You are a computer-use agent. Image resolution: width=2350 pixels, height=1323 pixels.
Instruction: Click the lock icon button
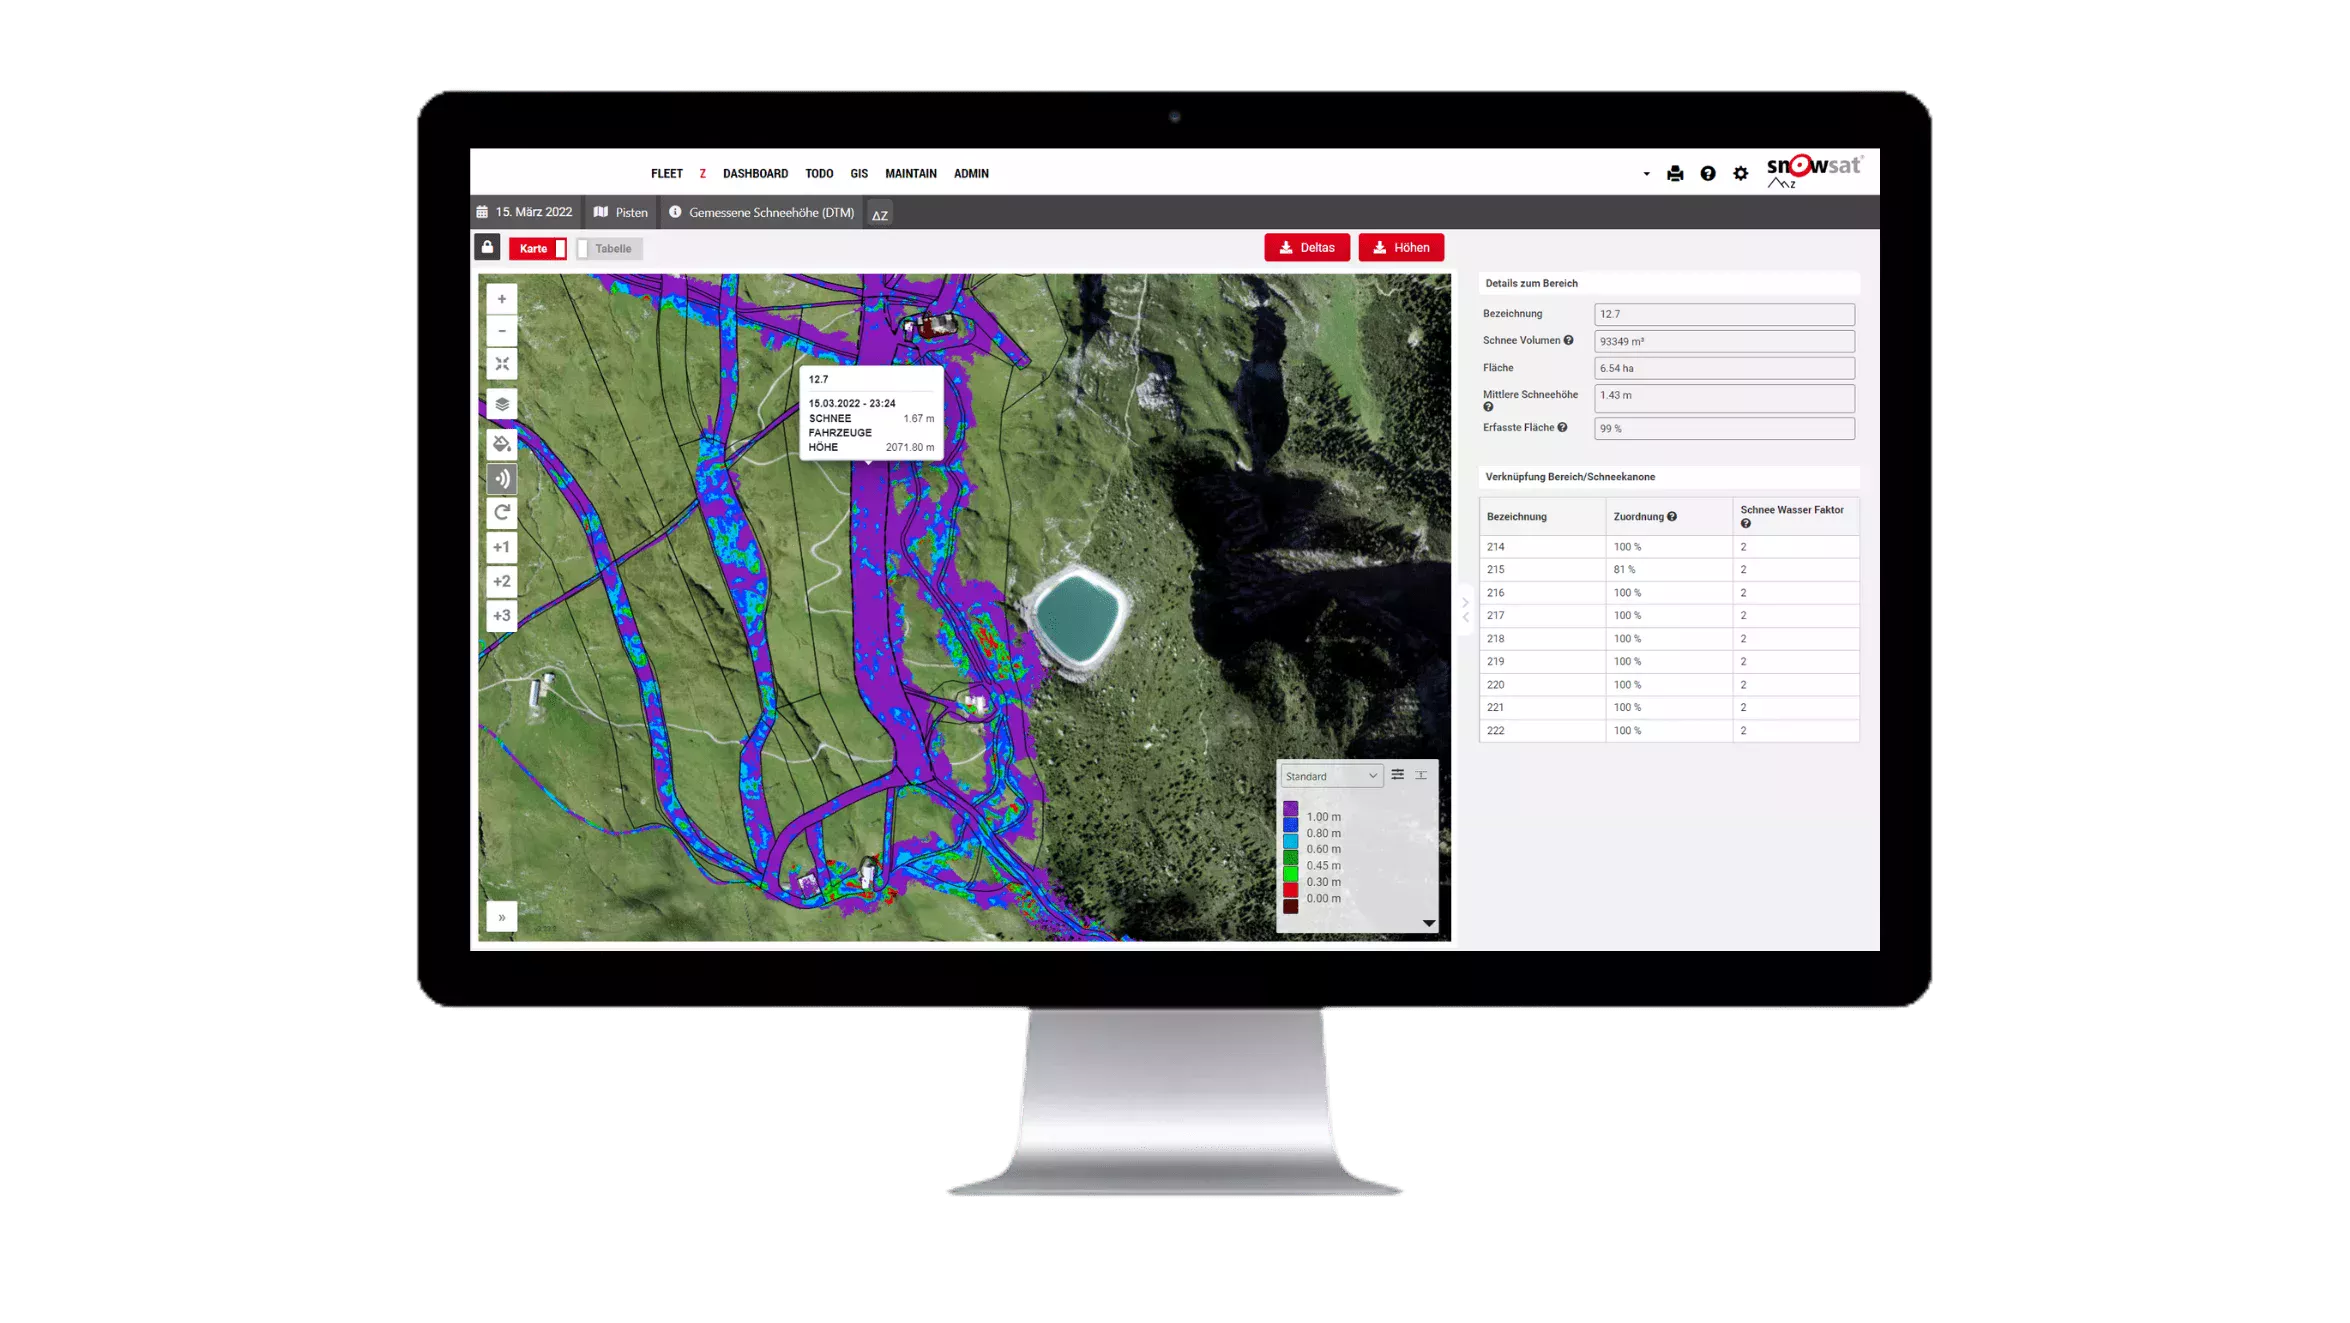pos(487,247)
